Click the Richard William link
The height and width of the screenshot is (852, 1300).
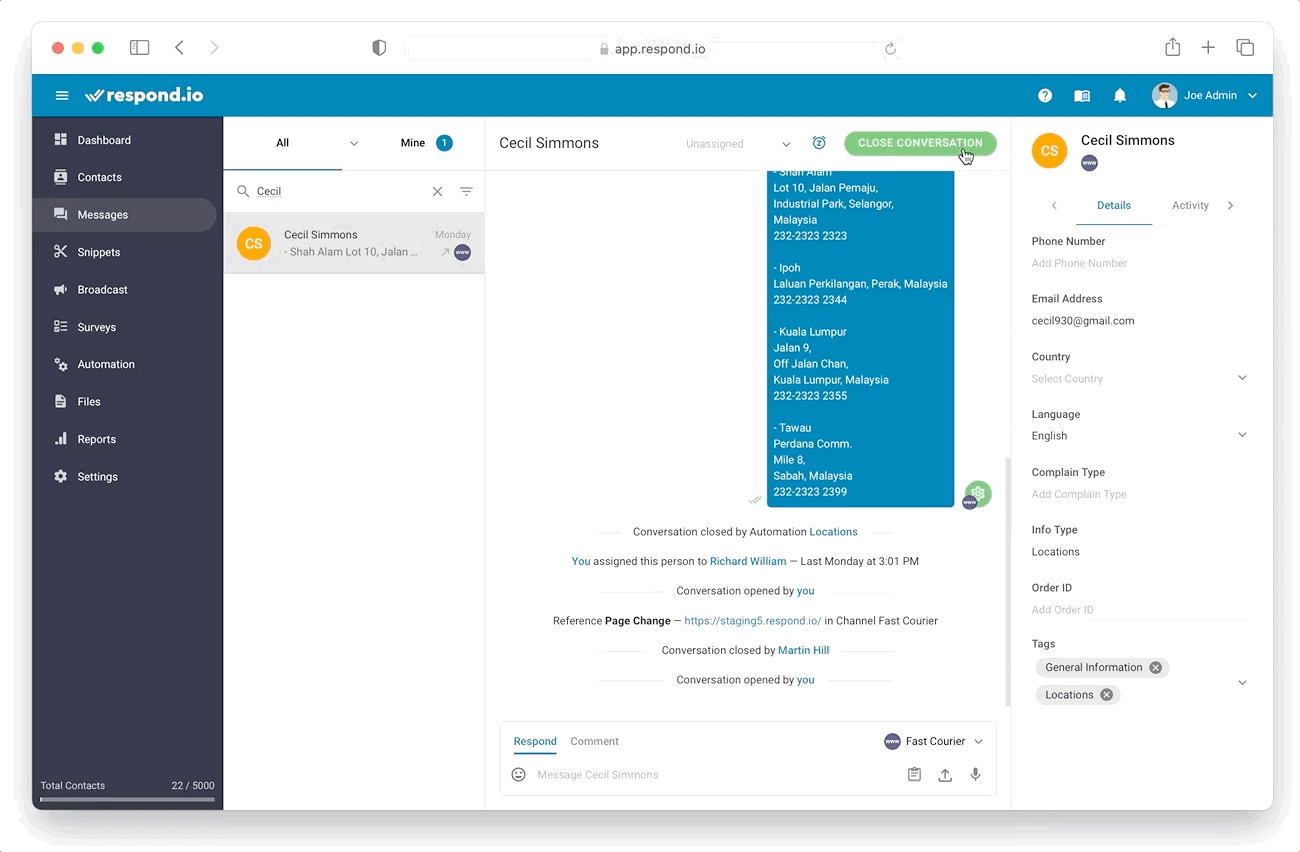[x=748, y=562]
